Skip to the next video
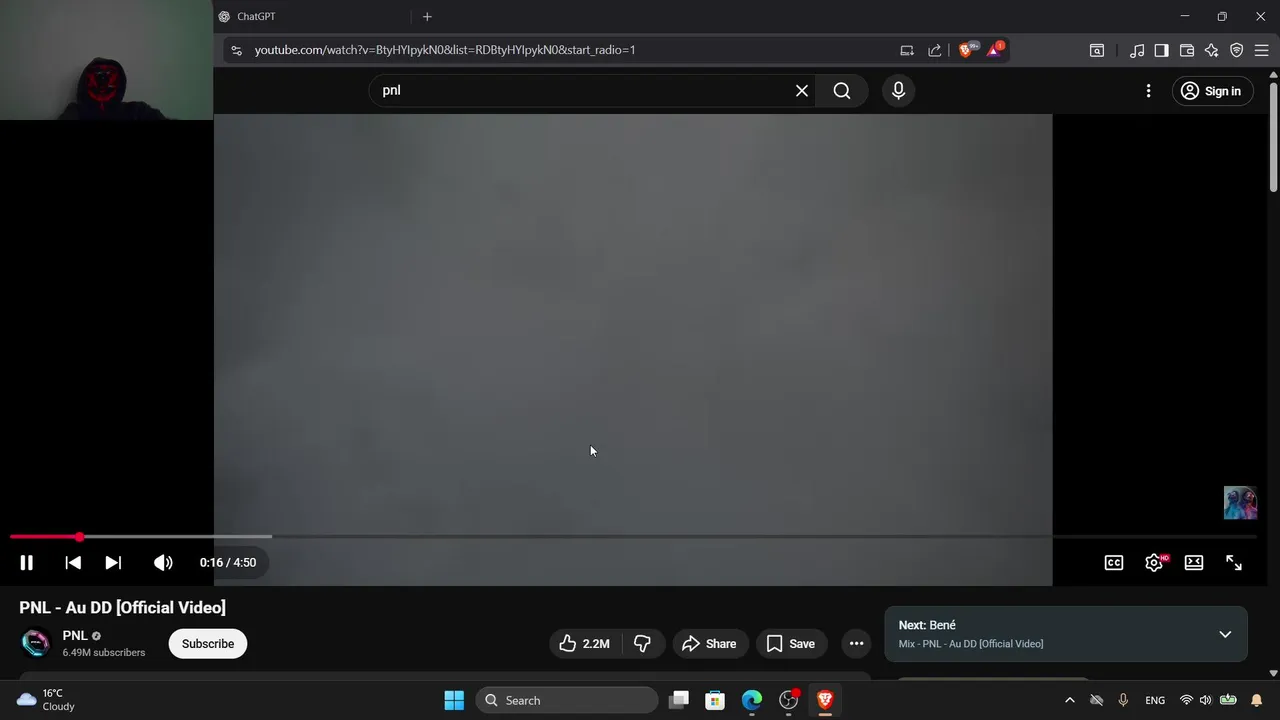1280x720 pixels. (113, 563)
